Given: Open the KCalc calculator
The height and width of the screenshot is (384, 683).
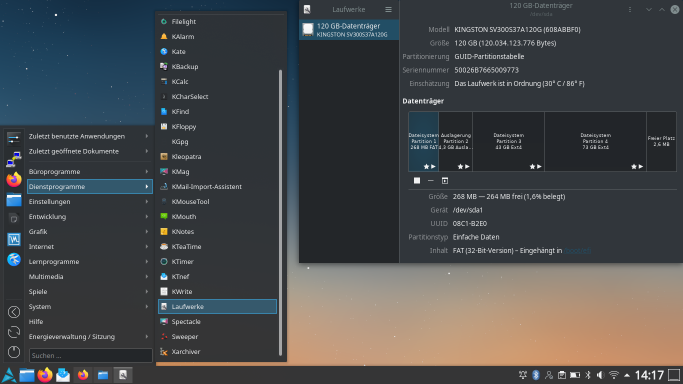Looking at the screenshot, I should tap(217, 81).
